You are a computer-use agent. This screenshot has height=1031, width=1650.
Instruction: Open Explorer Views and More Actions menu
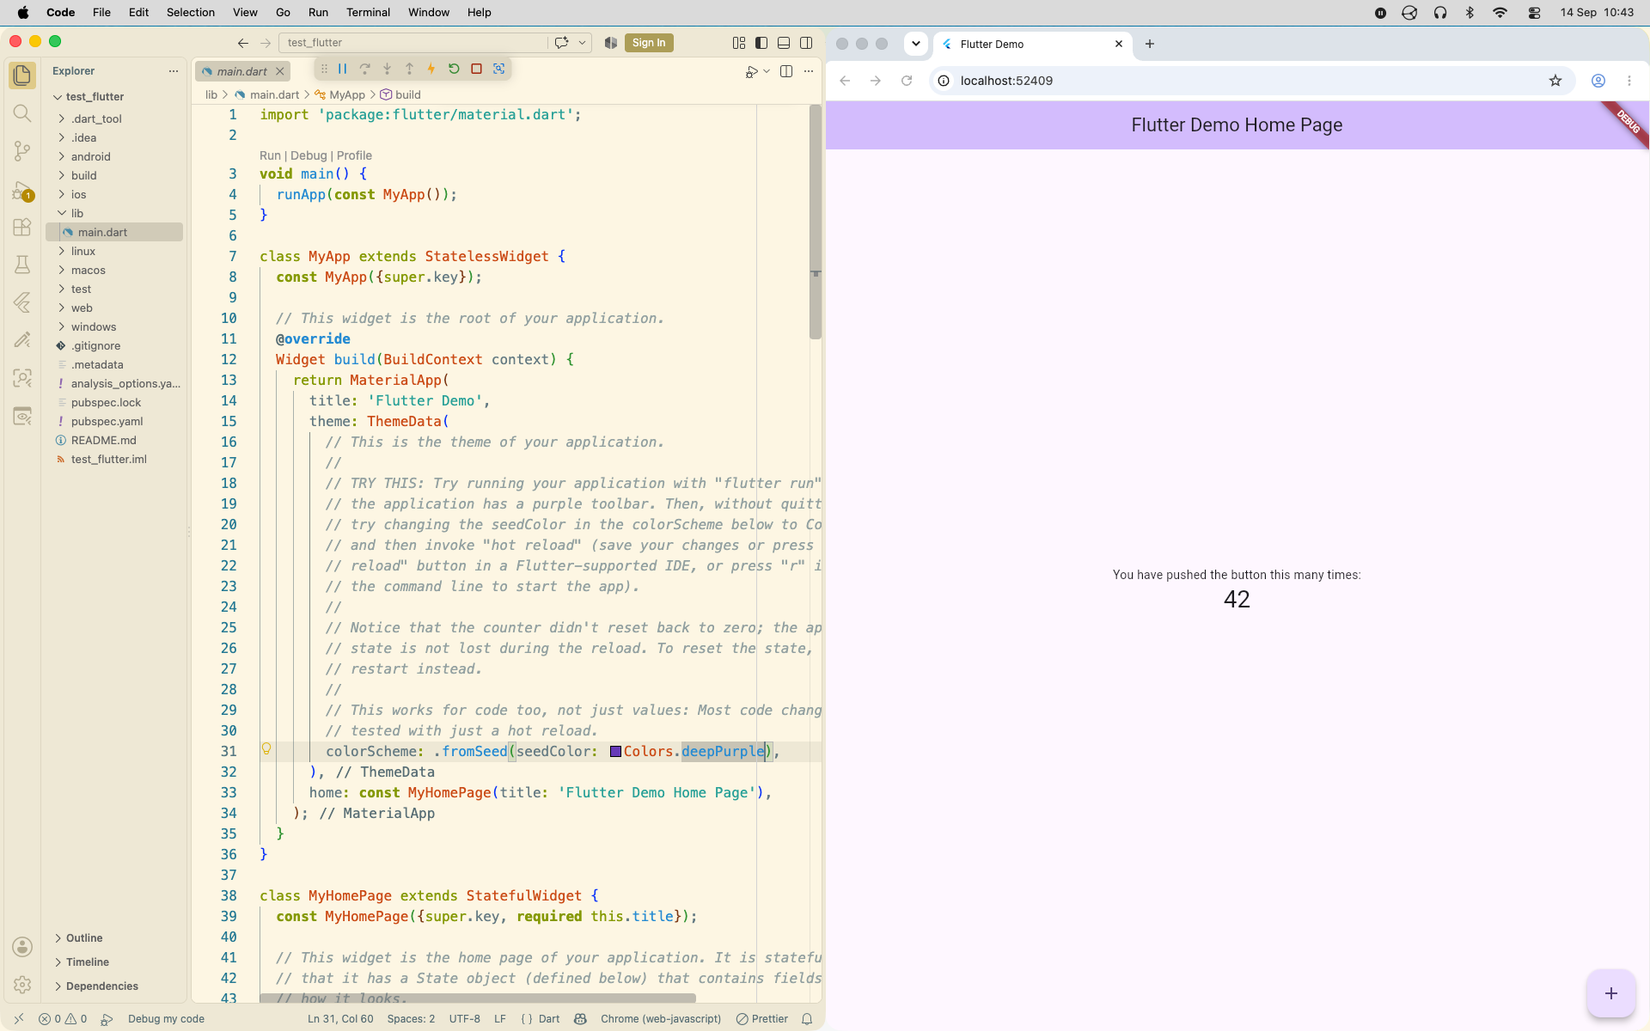[x=173, y=71]
